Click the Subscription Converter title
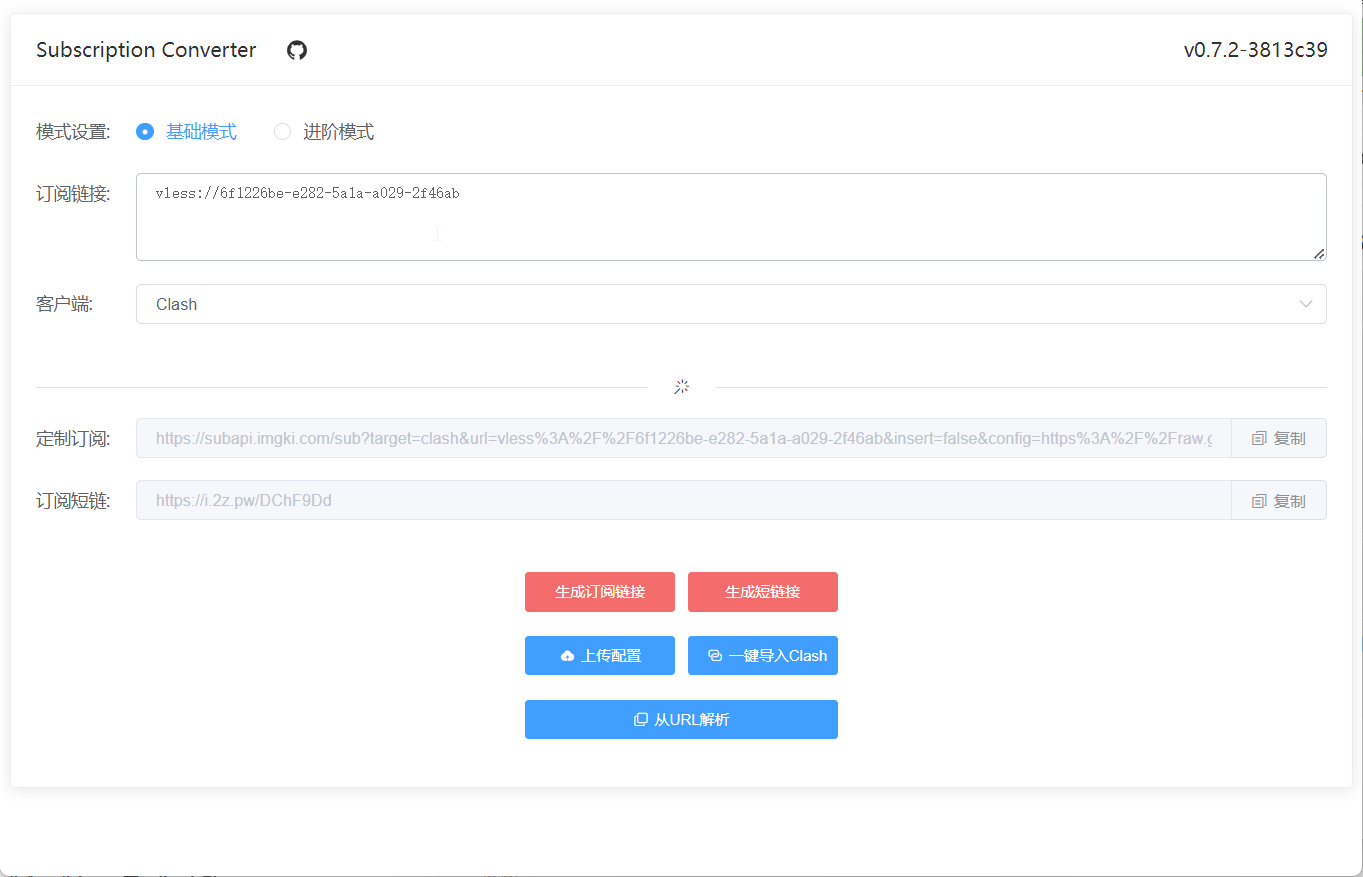 coord(146,50)
